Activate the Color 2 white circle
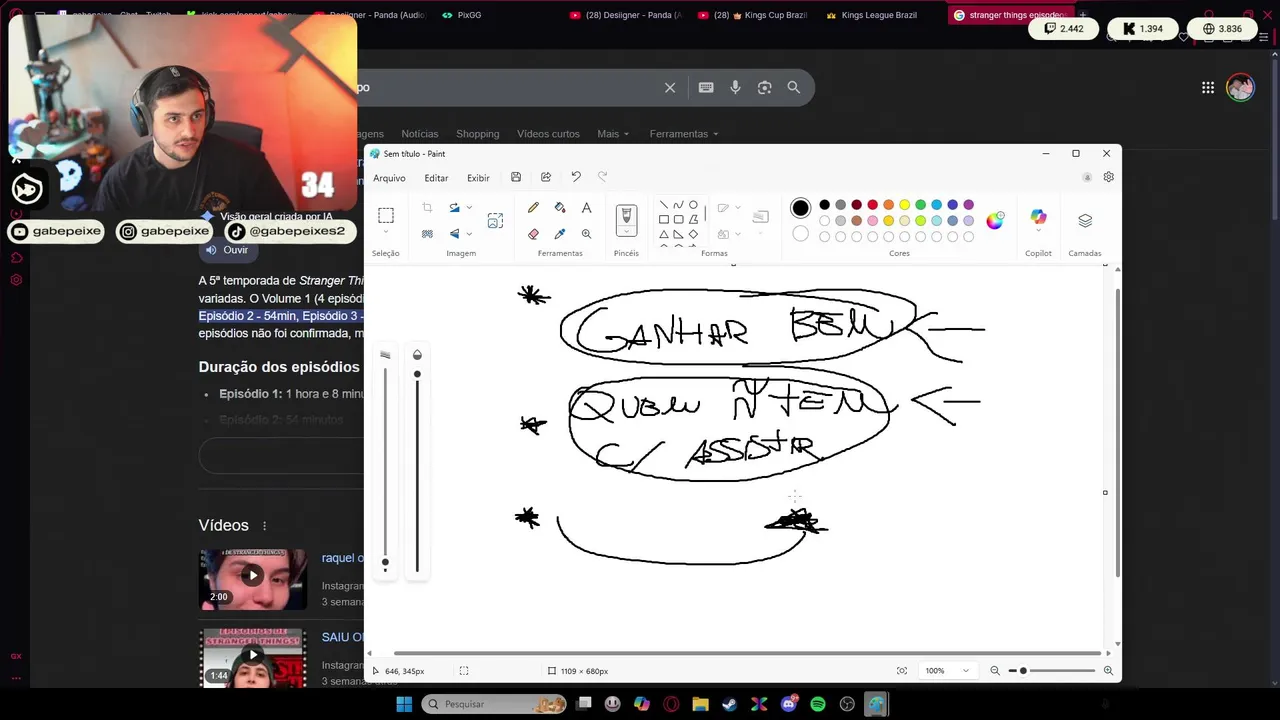The image size is (1280, 720). pos(800,234)
